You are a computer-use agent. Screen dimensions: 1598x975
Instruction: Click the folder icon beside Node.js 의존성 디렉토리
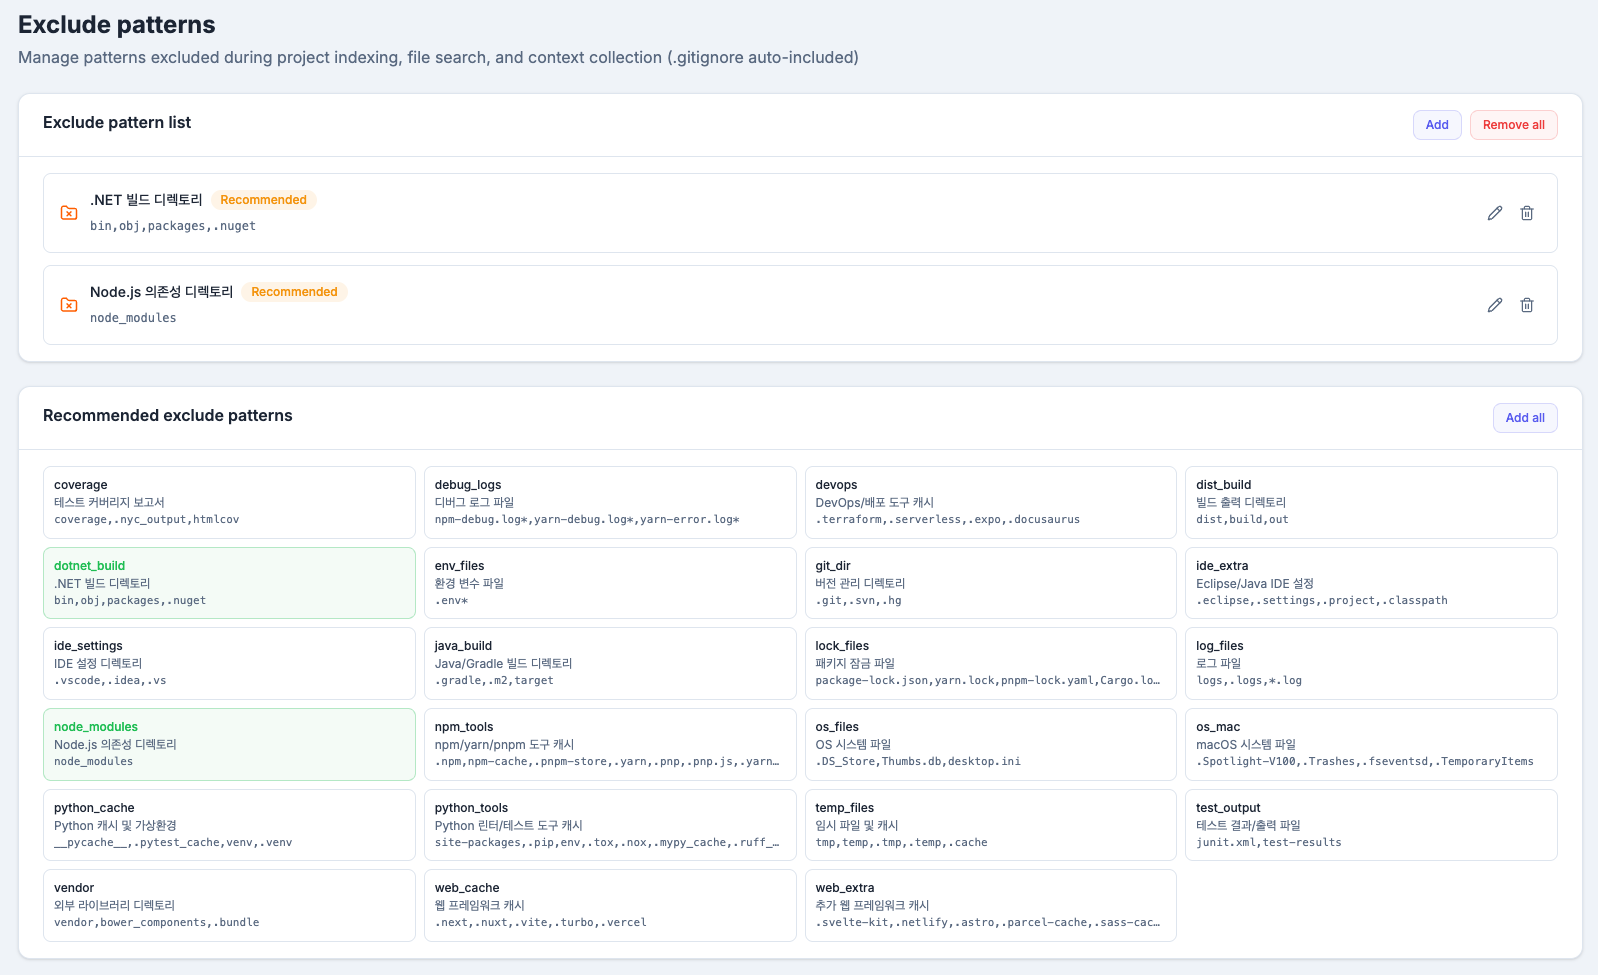tap(69, 305)
